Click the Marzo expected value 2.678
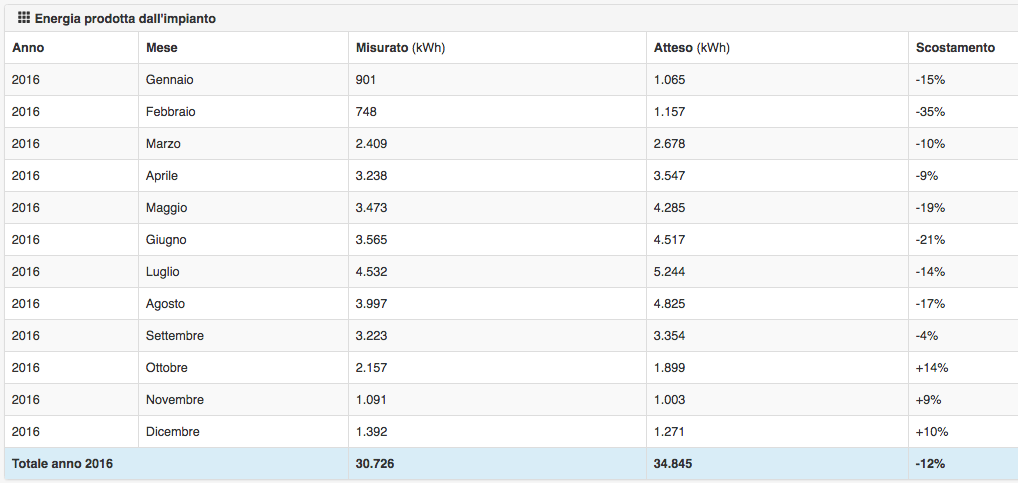 (669, 143)
